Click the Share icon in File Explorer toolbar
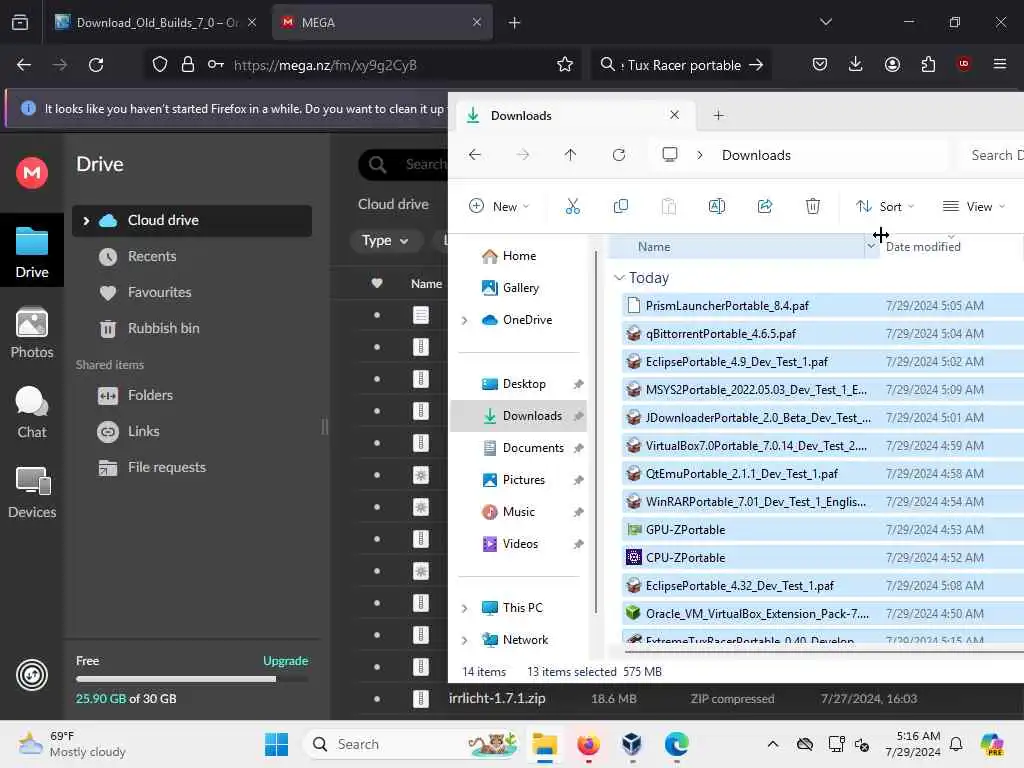This screenshot has height=768, width=1024. 765,206
